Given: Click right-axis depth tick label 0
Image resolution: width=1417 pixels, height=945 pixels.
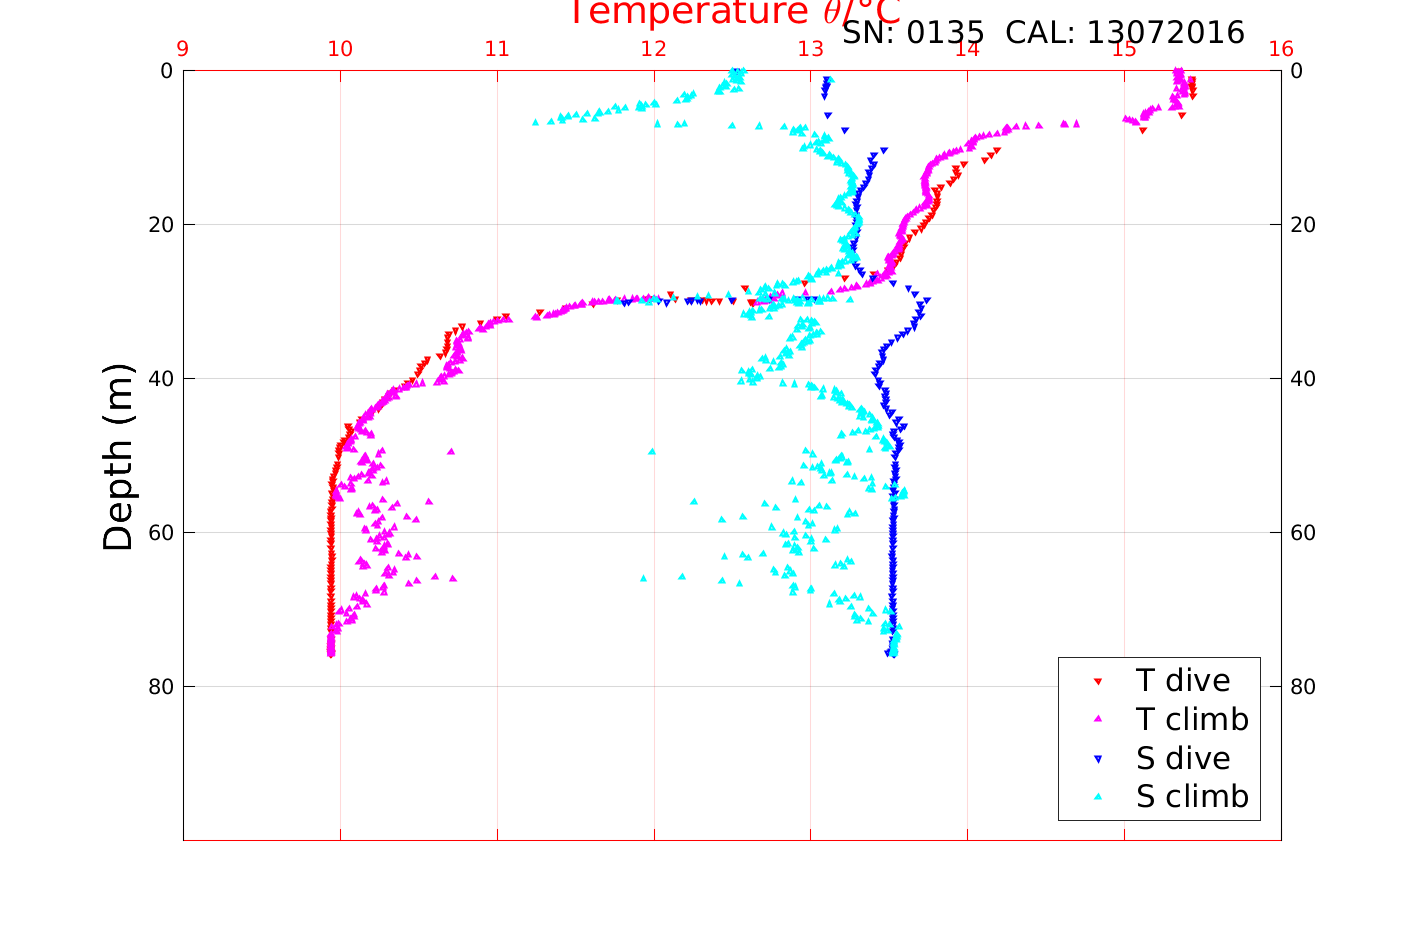Looking at the screenshot, I should point(1297,71).
